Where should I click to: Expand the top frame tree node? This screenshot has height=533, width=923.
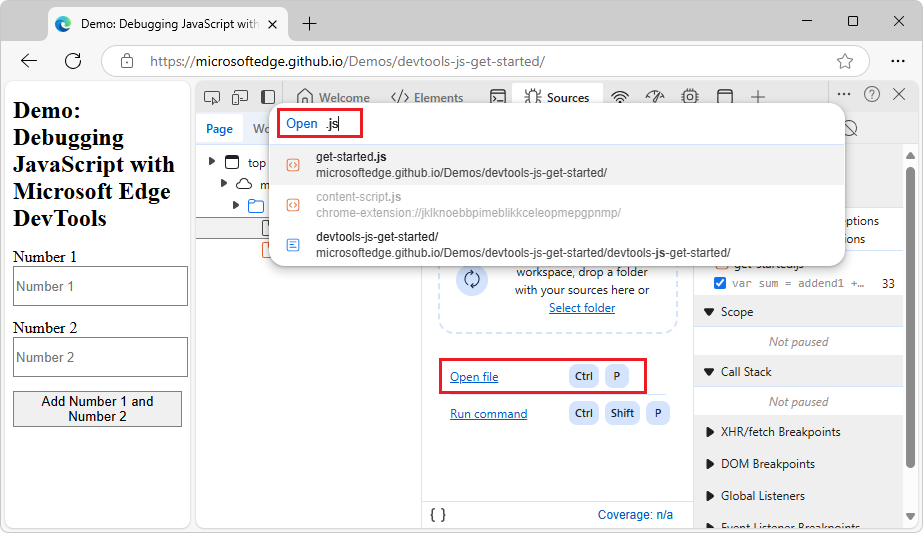click(212, 161)
